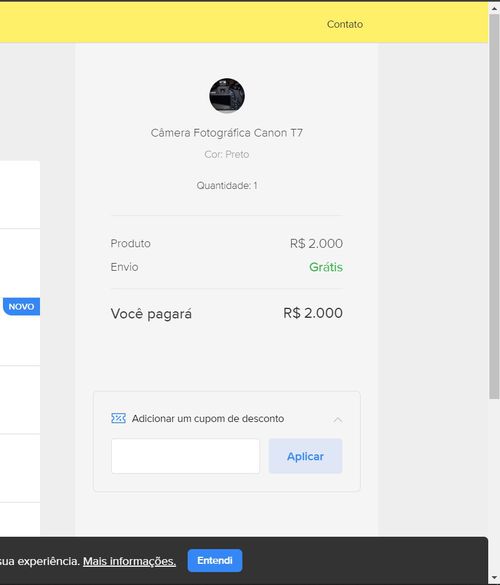Focus the coupon code input field

pos(185,456)
